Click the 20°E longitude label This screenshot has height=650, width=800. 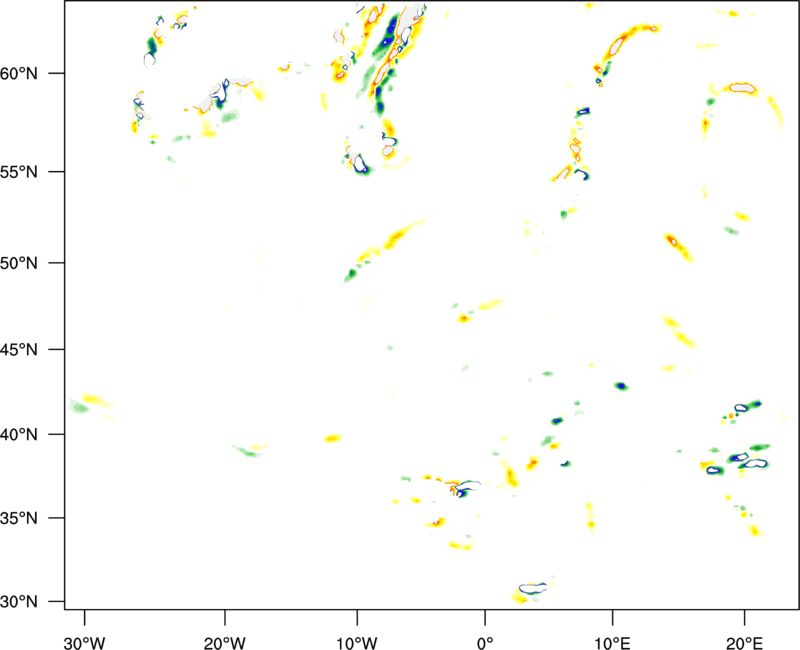[744, 642]
